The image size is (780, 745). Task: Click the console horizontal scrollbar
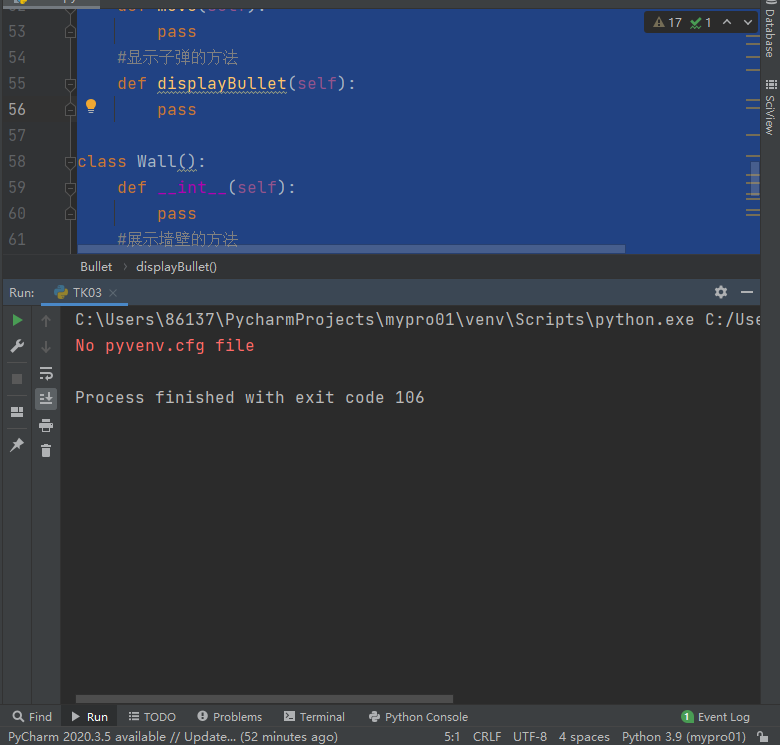[264, 699]
